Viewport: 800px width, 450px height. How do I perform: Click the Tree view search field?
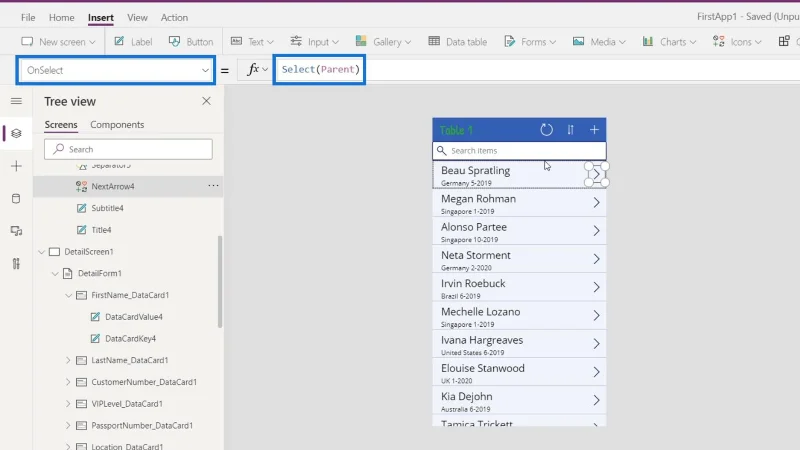tap(128, 149)
